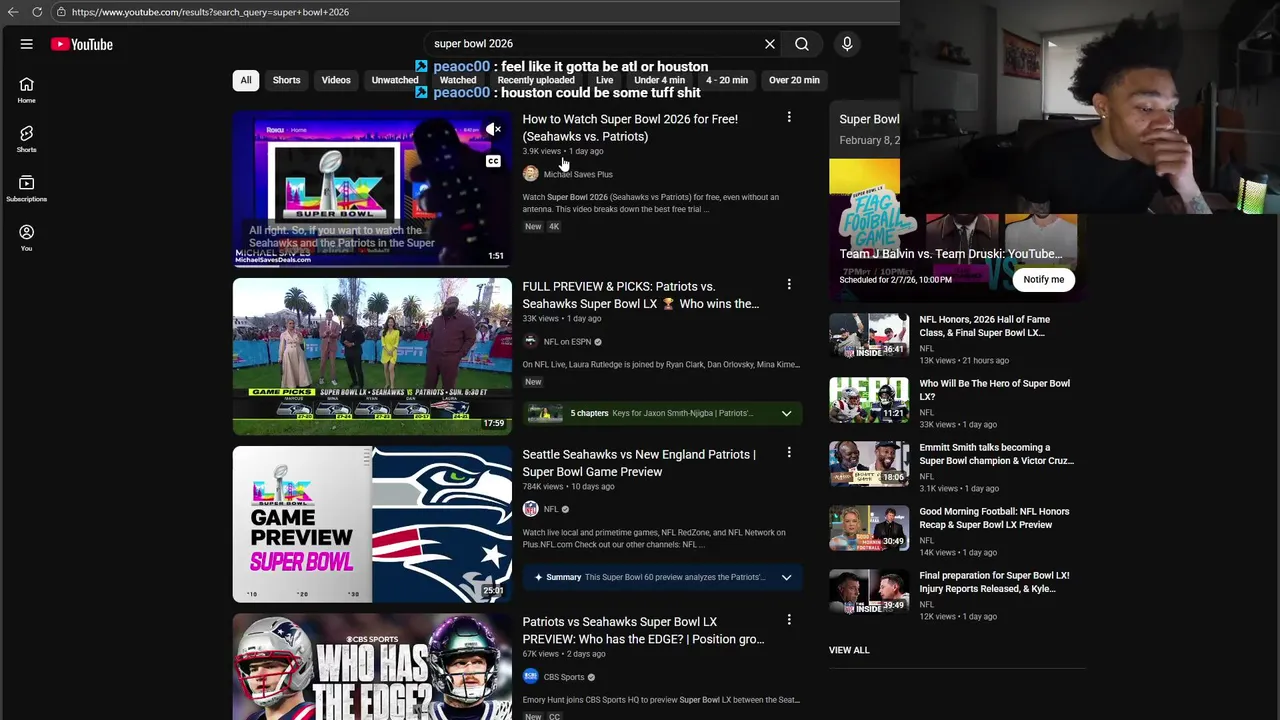Screen dimensions: 1280x720
Task: Click the browser back arrow
Action: [x=13, y=12]
